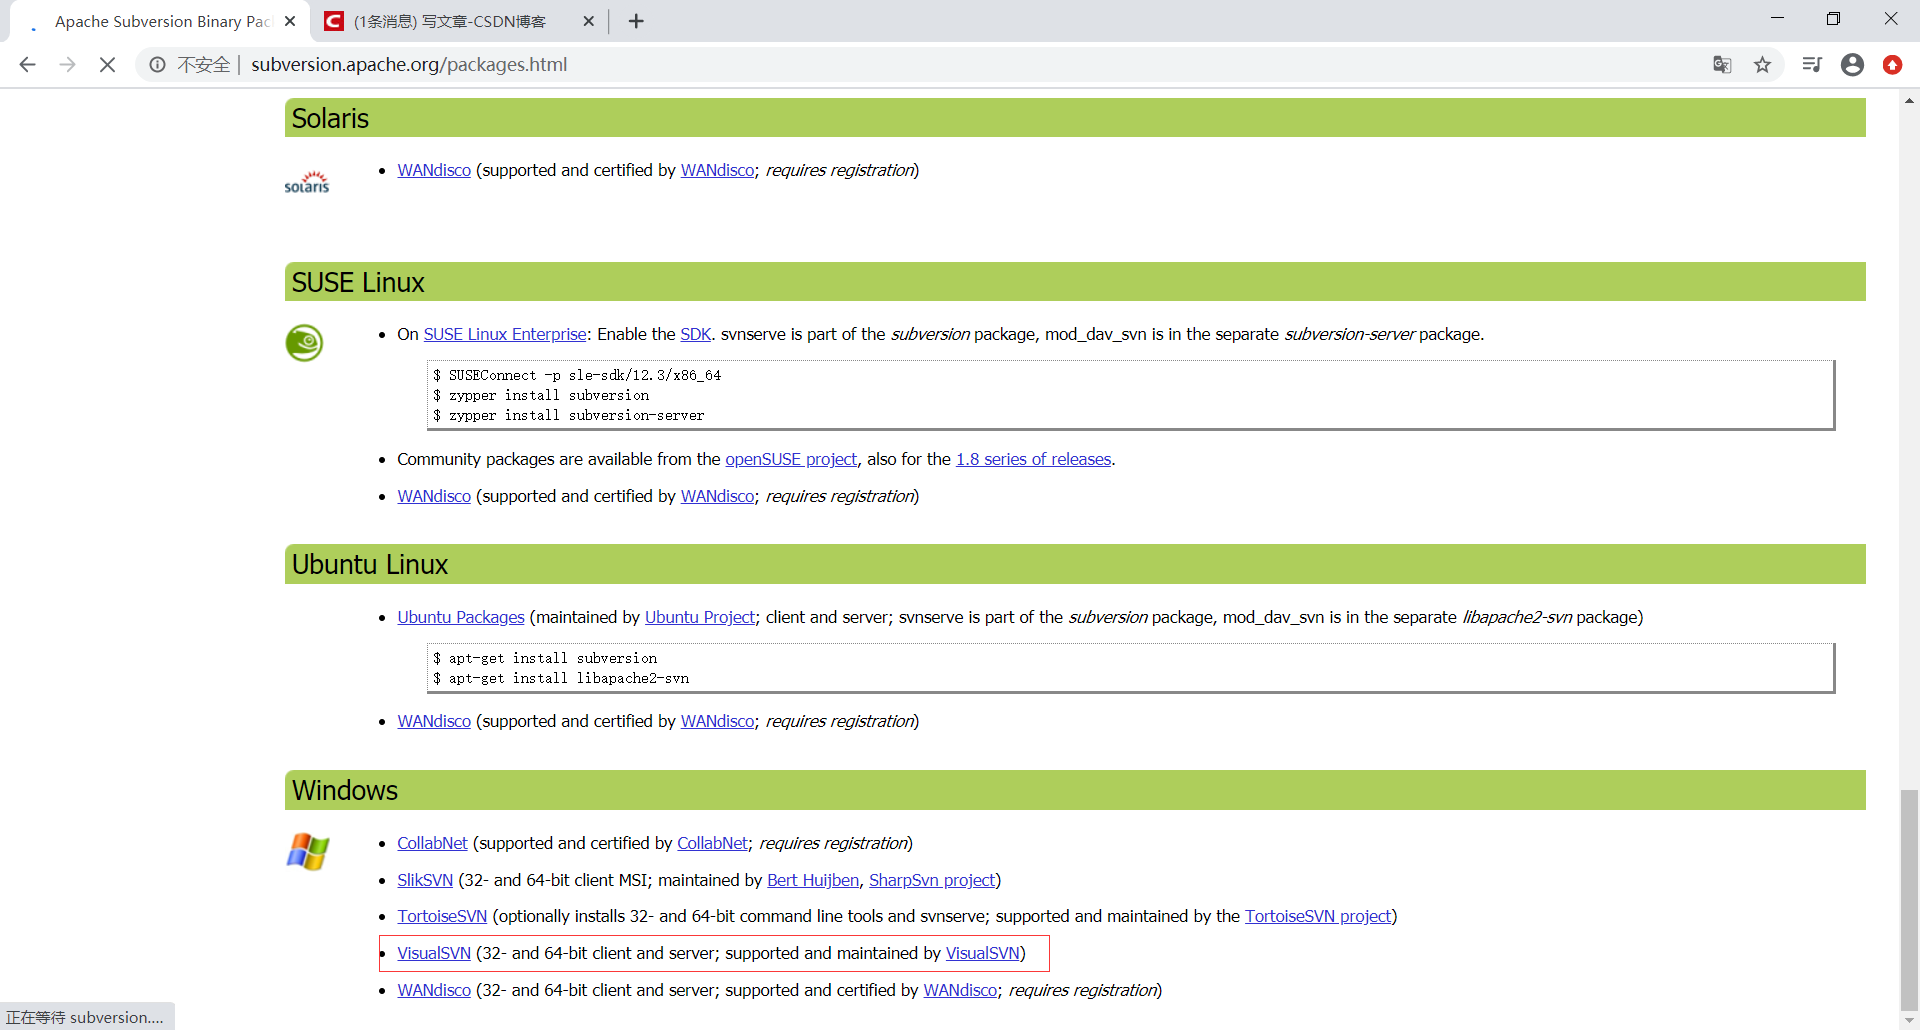
Task: Click the forward navigation arrow
Action: [x=67, y=64]
